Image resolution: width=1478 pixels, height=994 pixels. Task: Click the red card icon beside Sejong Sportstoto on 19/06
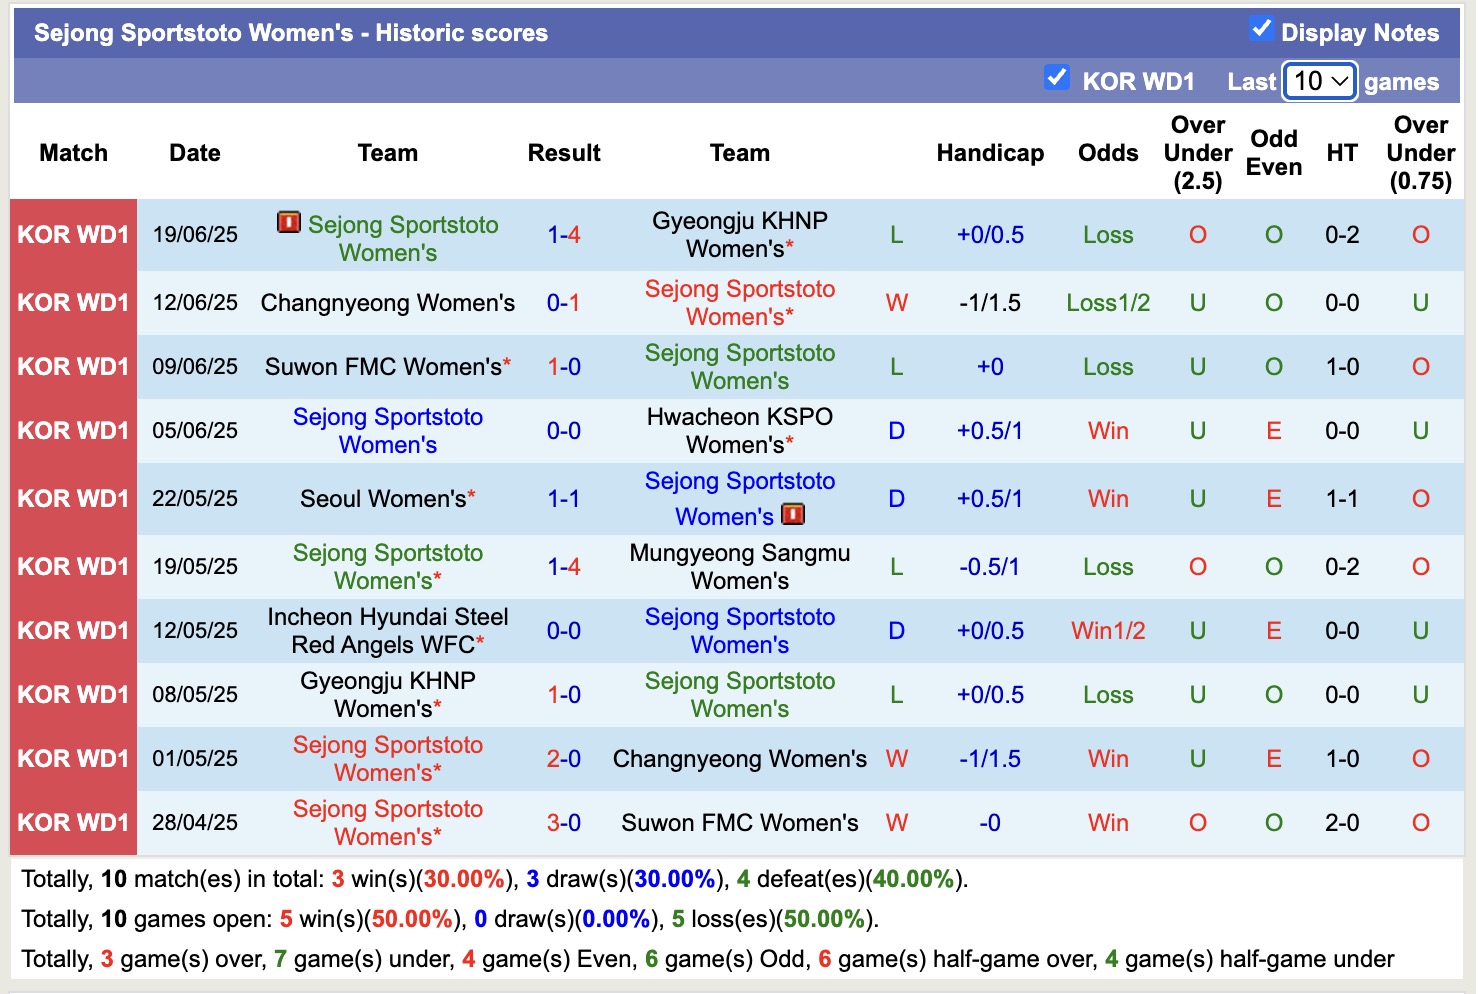click(x=288, y=224)
